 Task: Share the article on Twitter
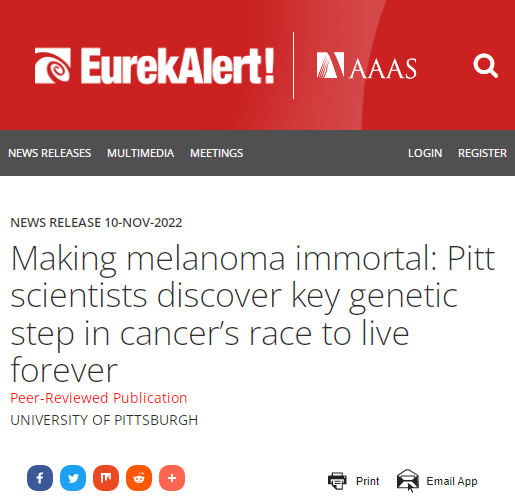73,478
